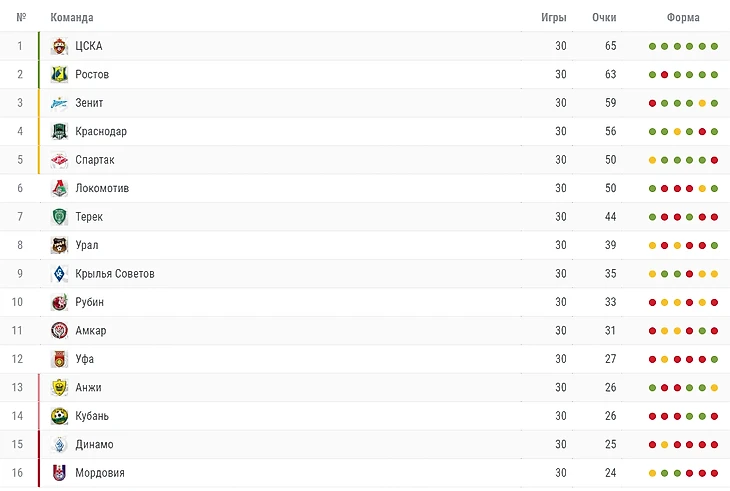Image resolution: width=730 pixels, height=491 pixels.
Task: Click the Локомотив team crest
Action: 59,188
